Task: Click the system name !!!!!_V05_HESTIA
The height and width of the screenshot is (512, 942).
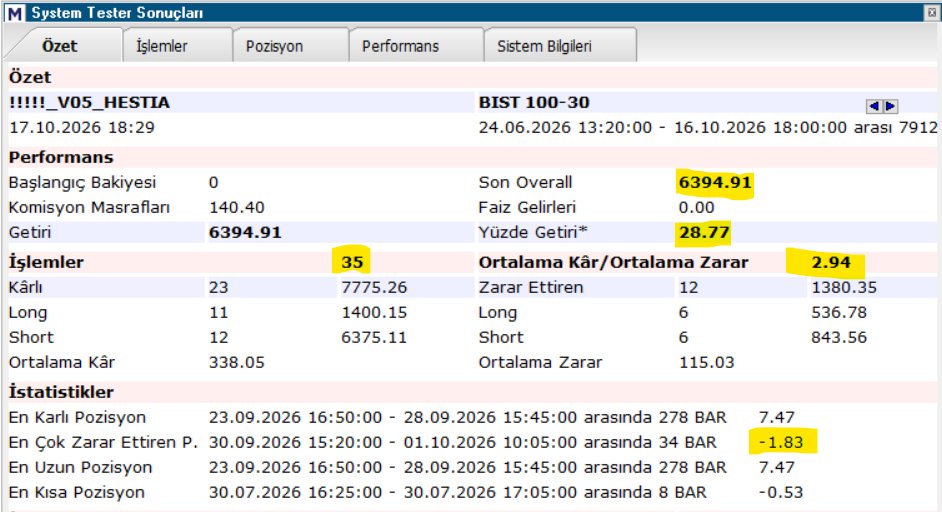Action: pos(89,103)
